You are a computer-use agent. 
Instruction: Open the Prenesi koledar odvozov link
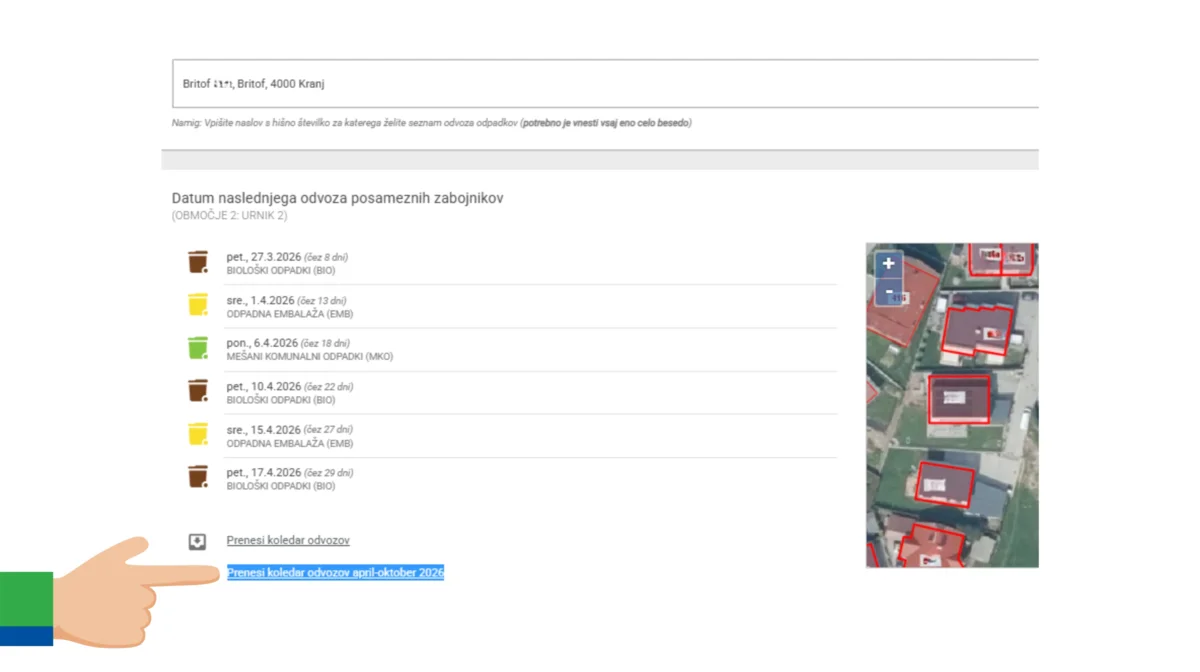[288, 541]
